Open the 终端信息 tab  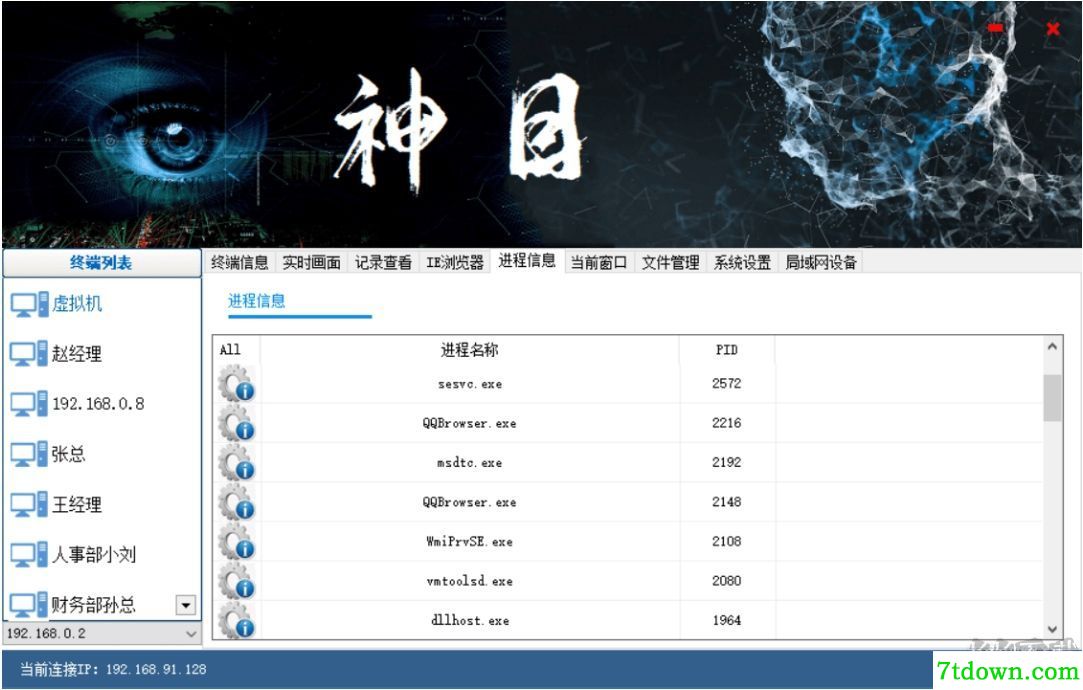tap(239, 262)
